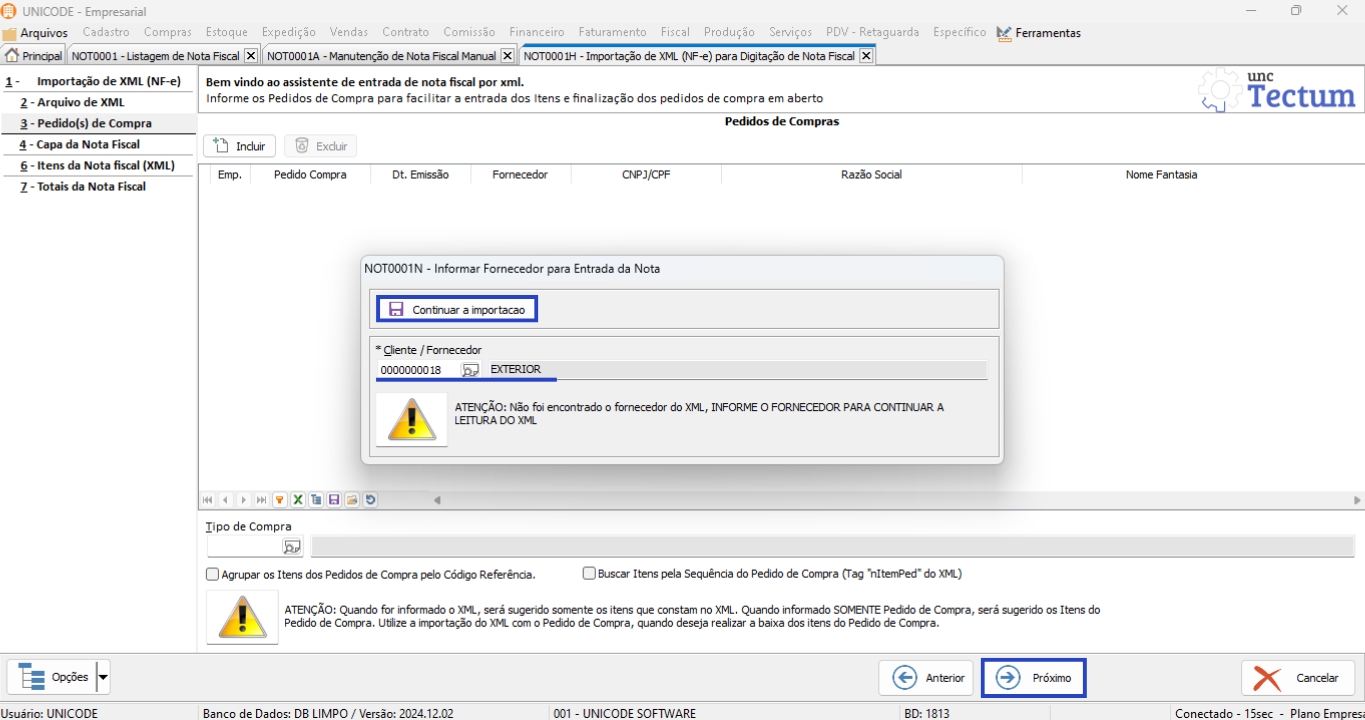Click the column tree icon in grid toolbar

click(x=316, y=500)
